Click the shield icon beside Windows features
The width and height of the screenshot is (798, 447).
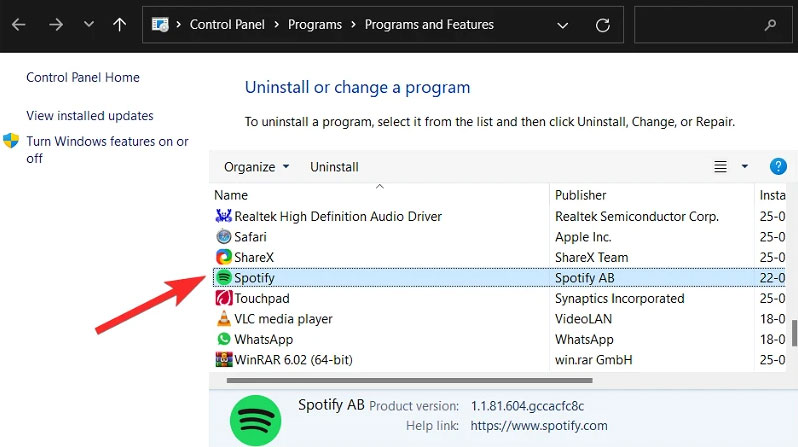click(x=11, y=141)
